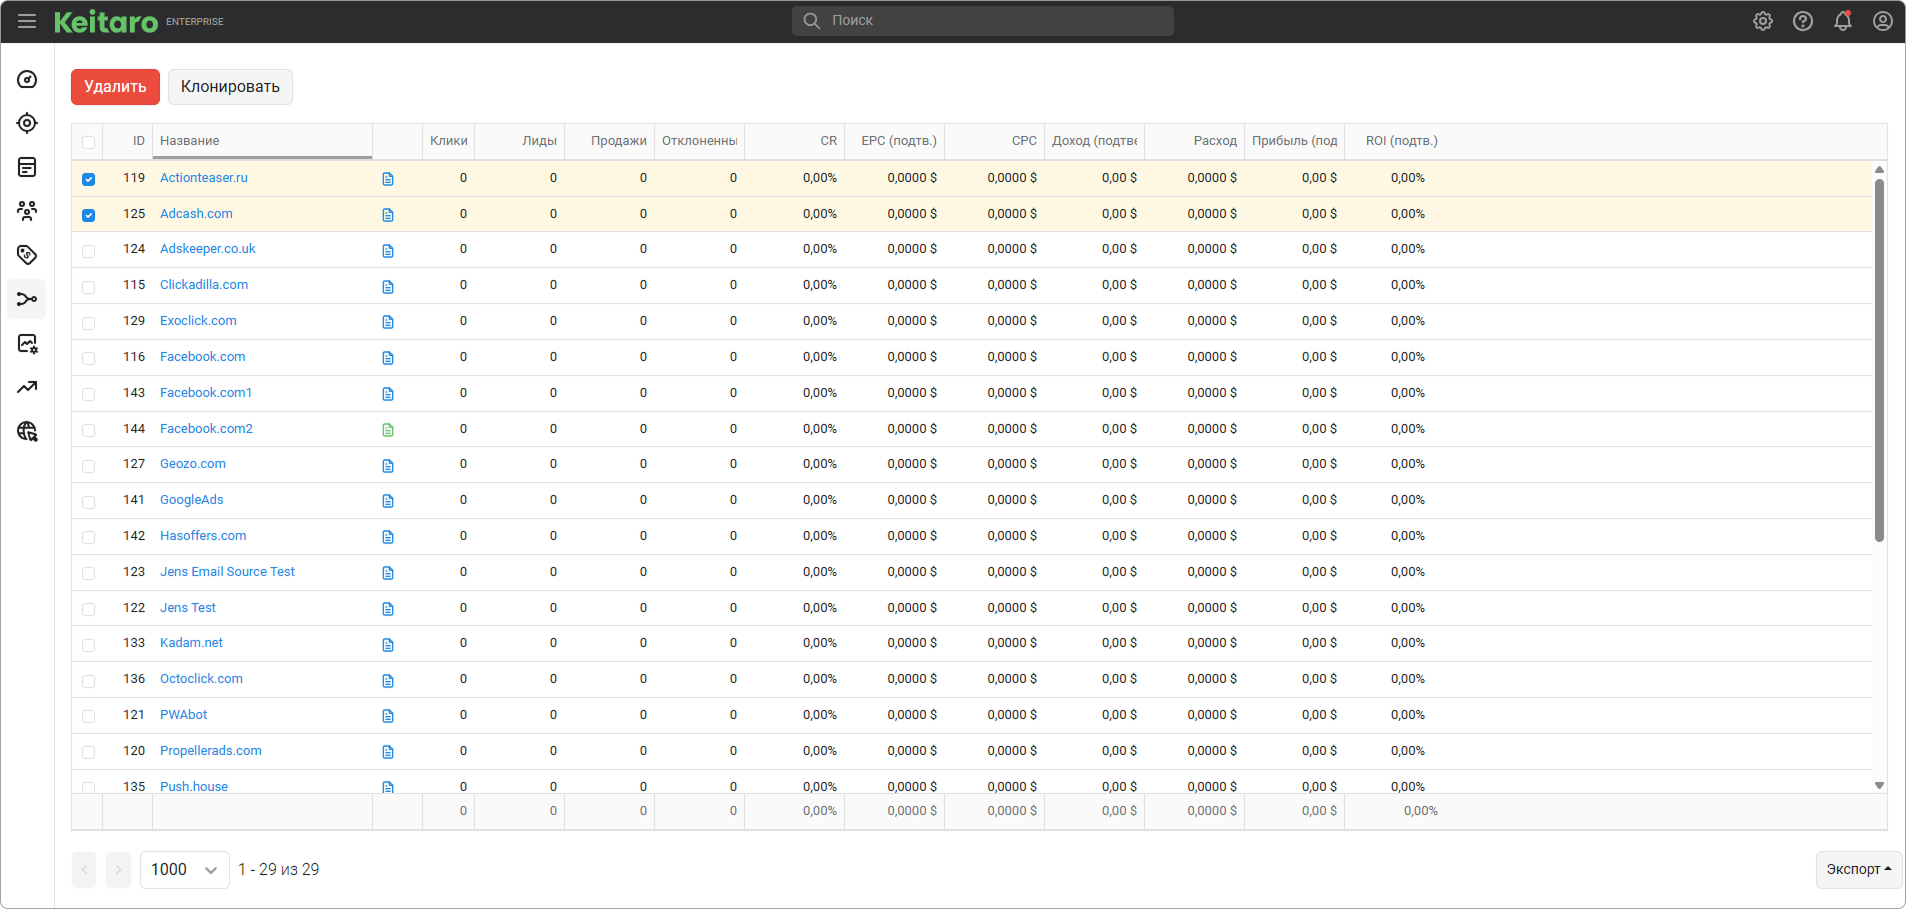Go to the previous page arrow
The image size is (1906, 909).
pos(84,870)
